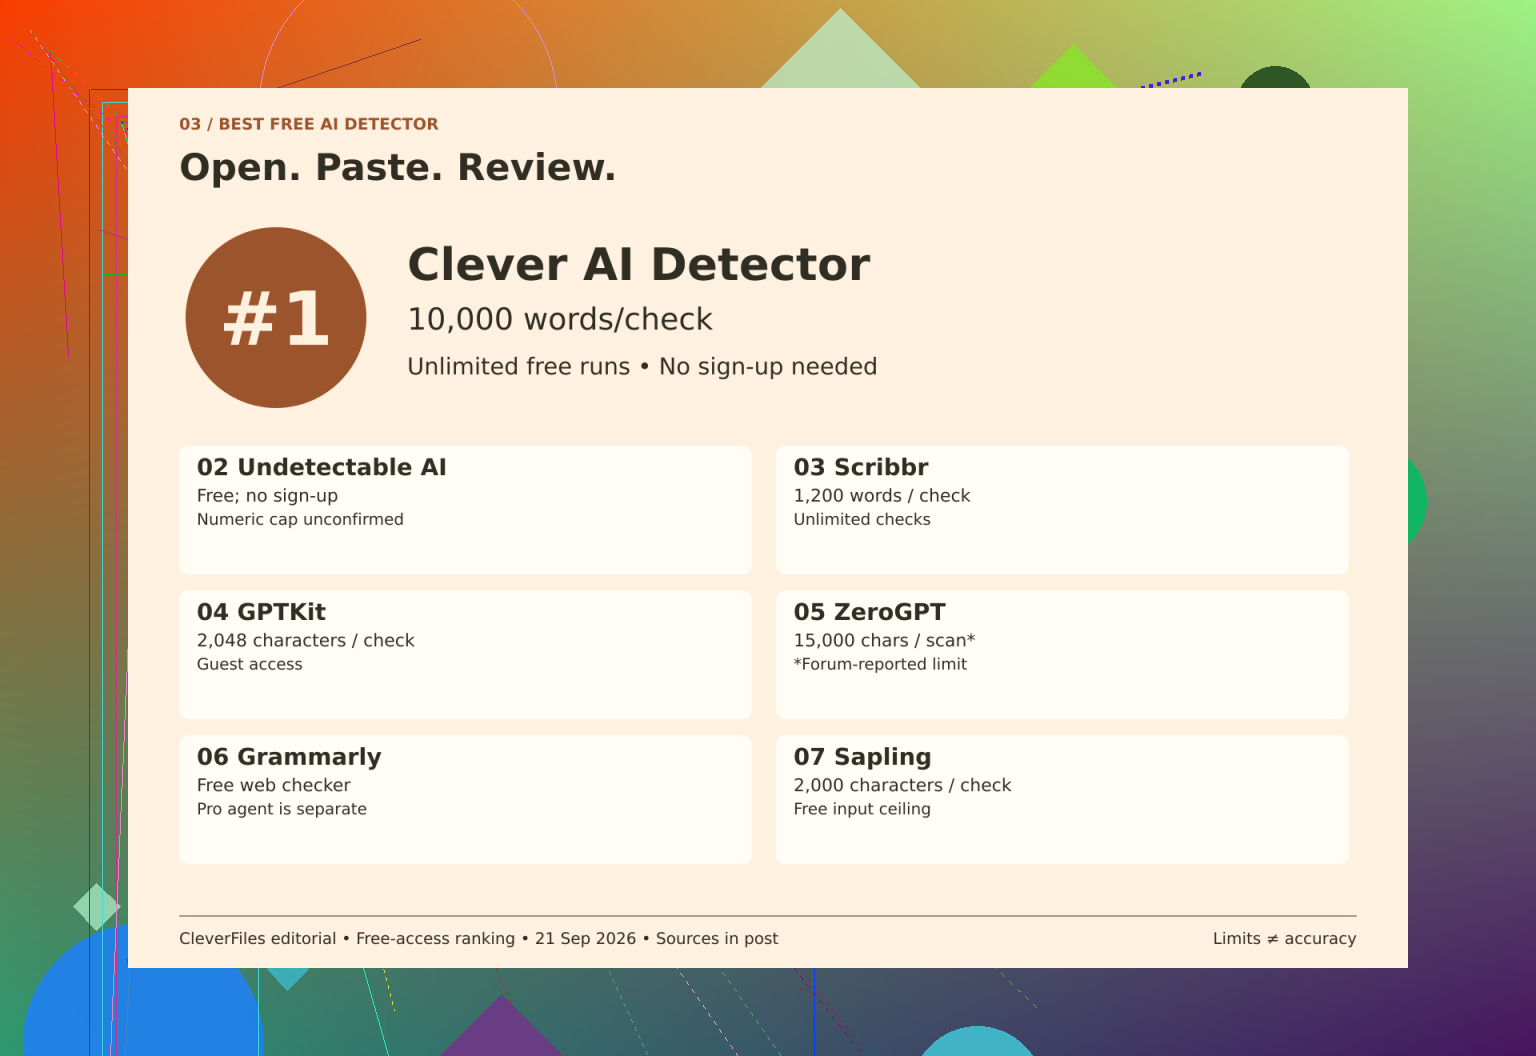
Task: Click the 'Limits ≠ accuracy' footer note
Action: [1284, 939]
